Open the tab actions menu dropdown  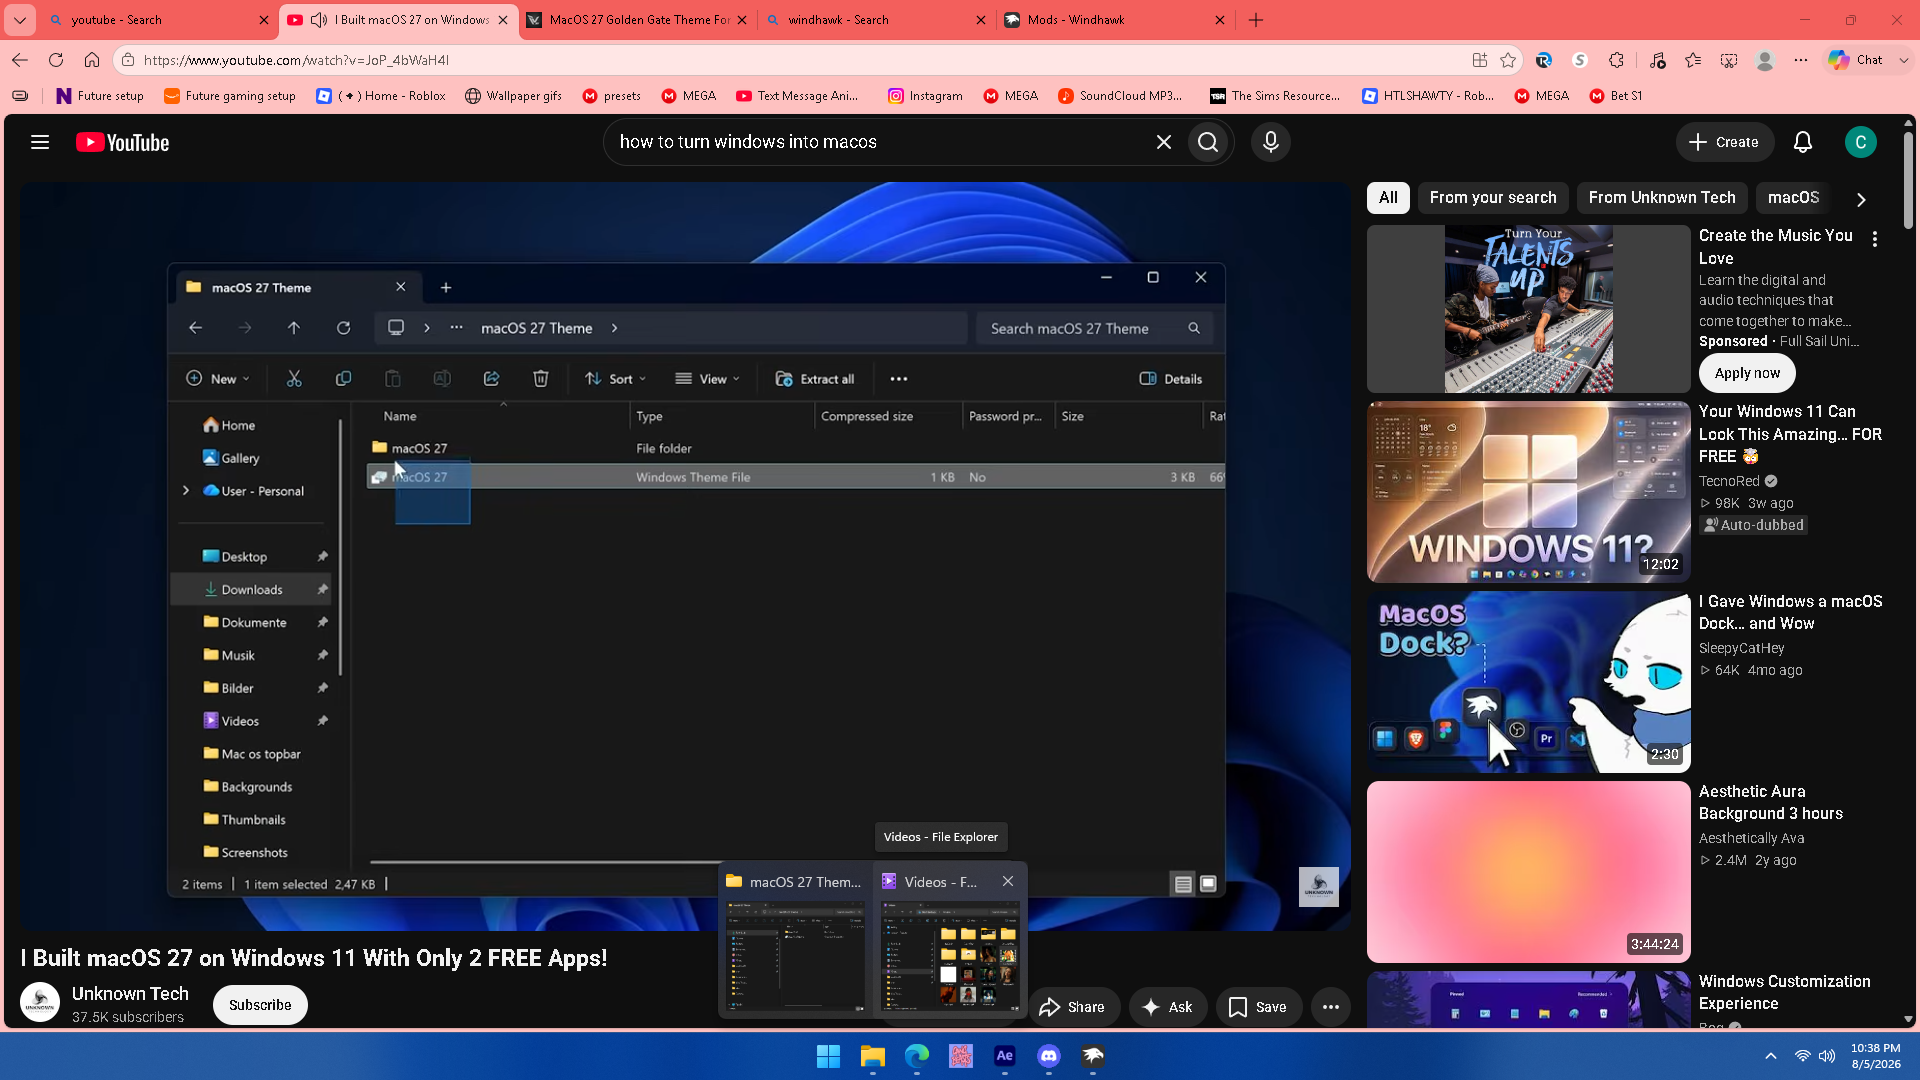tap(20, 20)
